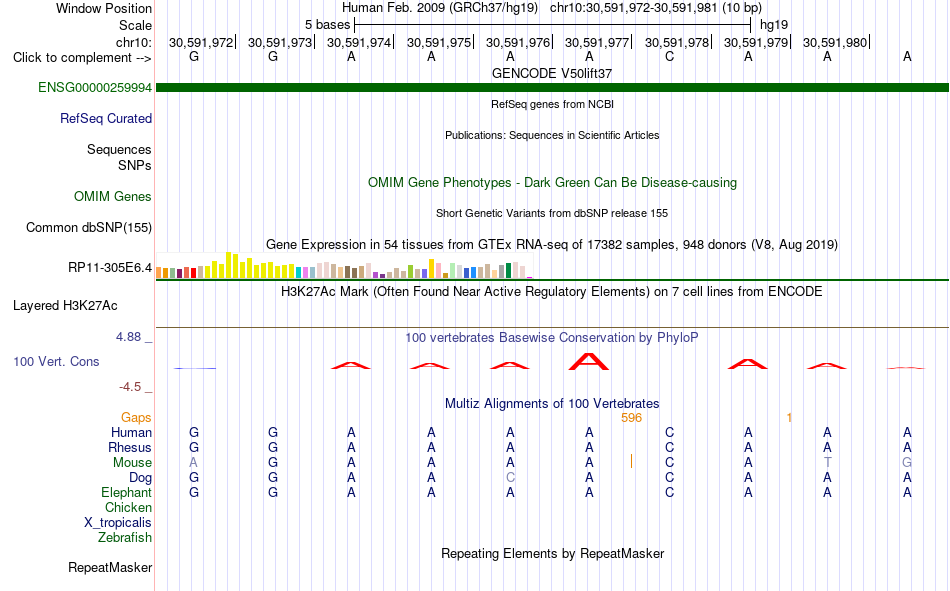Click the -4.5 PhyloP scale value
950x591 pixels.
pyautogui.click(x=130, y=387)
